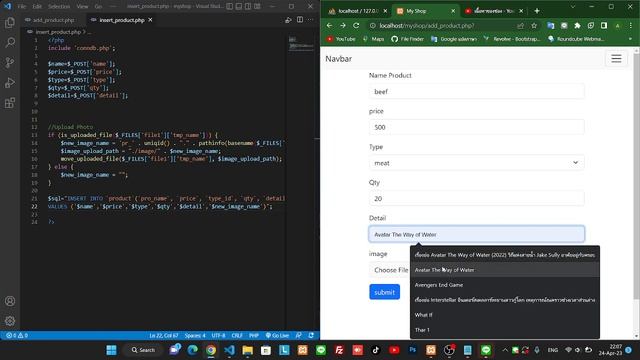Open the Chrome extensions puzzle icon
Image resolution: width=640 pixels, height=360 pixels.
click(577, 26)
